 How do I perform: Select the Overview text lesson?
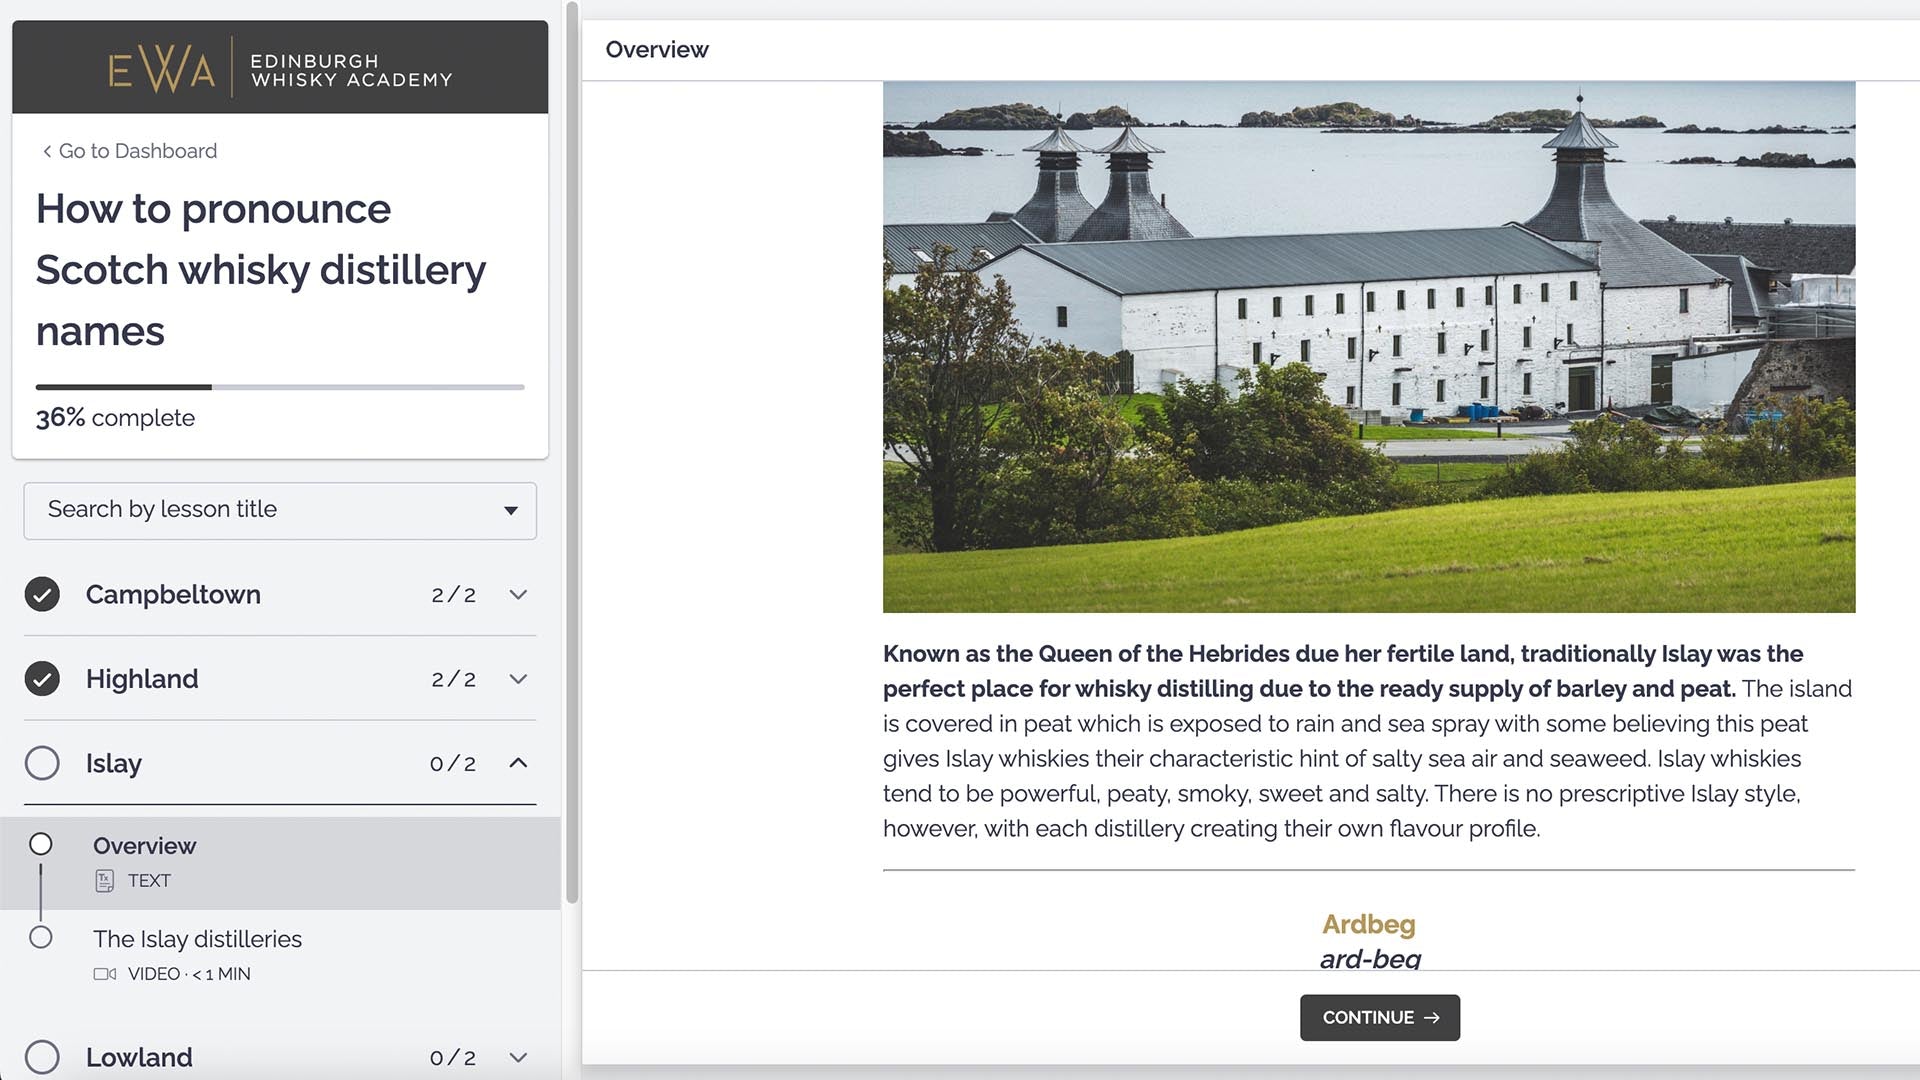tap(280, 863)
